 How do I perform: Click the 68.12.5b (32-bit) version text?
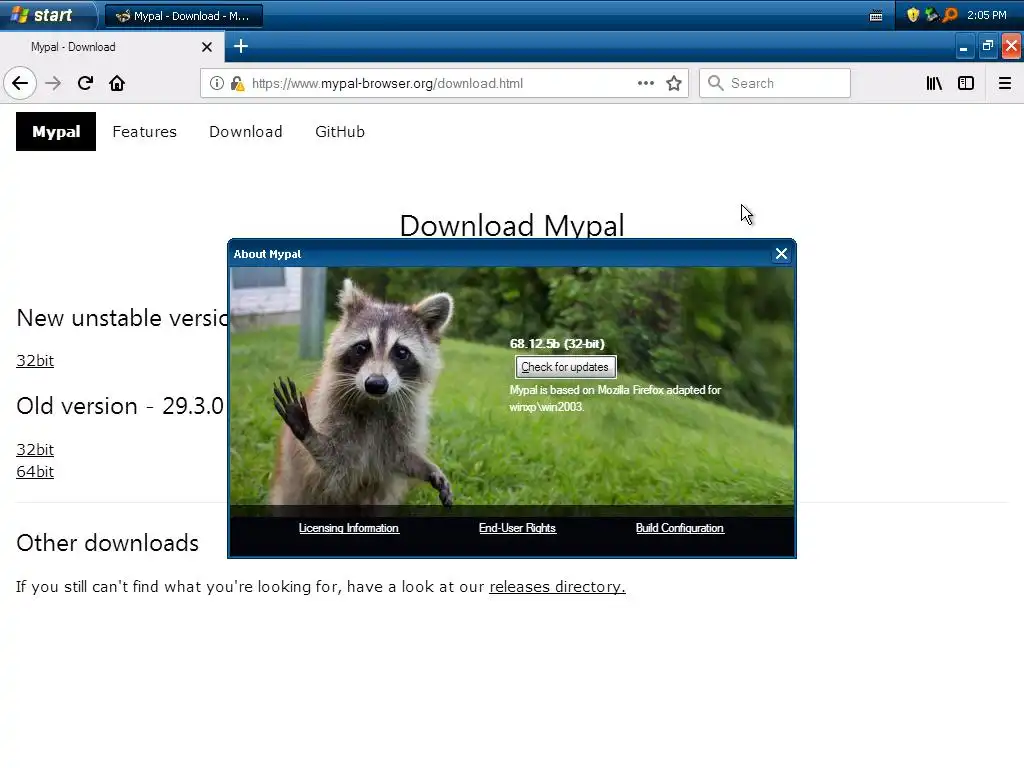click(x=557, y=344)
